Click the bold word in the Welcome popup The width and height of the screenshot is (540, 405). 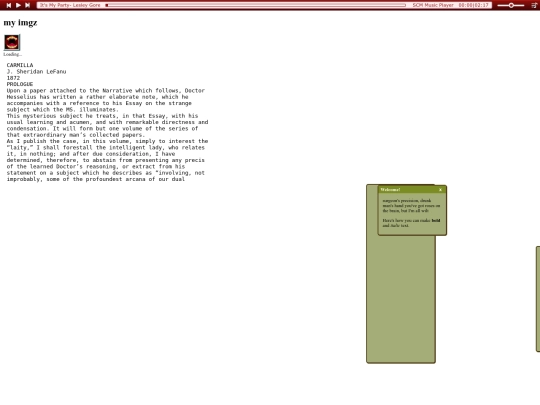436,220
